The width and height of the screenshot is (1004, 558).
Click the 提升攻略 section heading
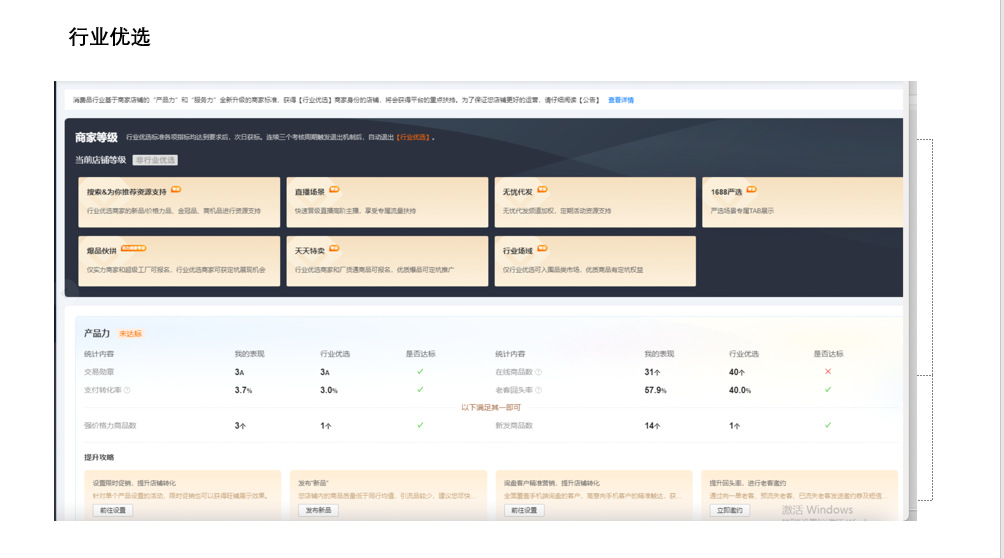[99, 457]
